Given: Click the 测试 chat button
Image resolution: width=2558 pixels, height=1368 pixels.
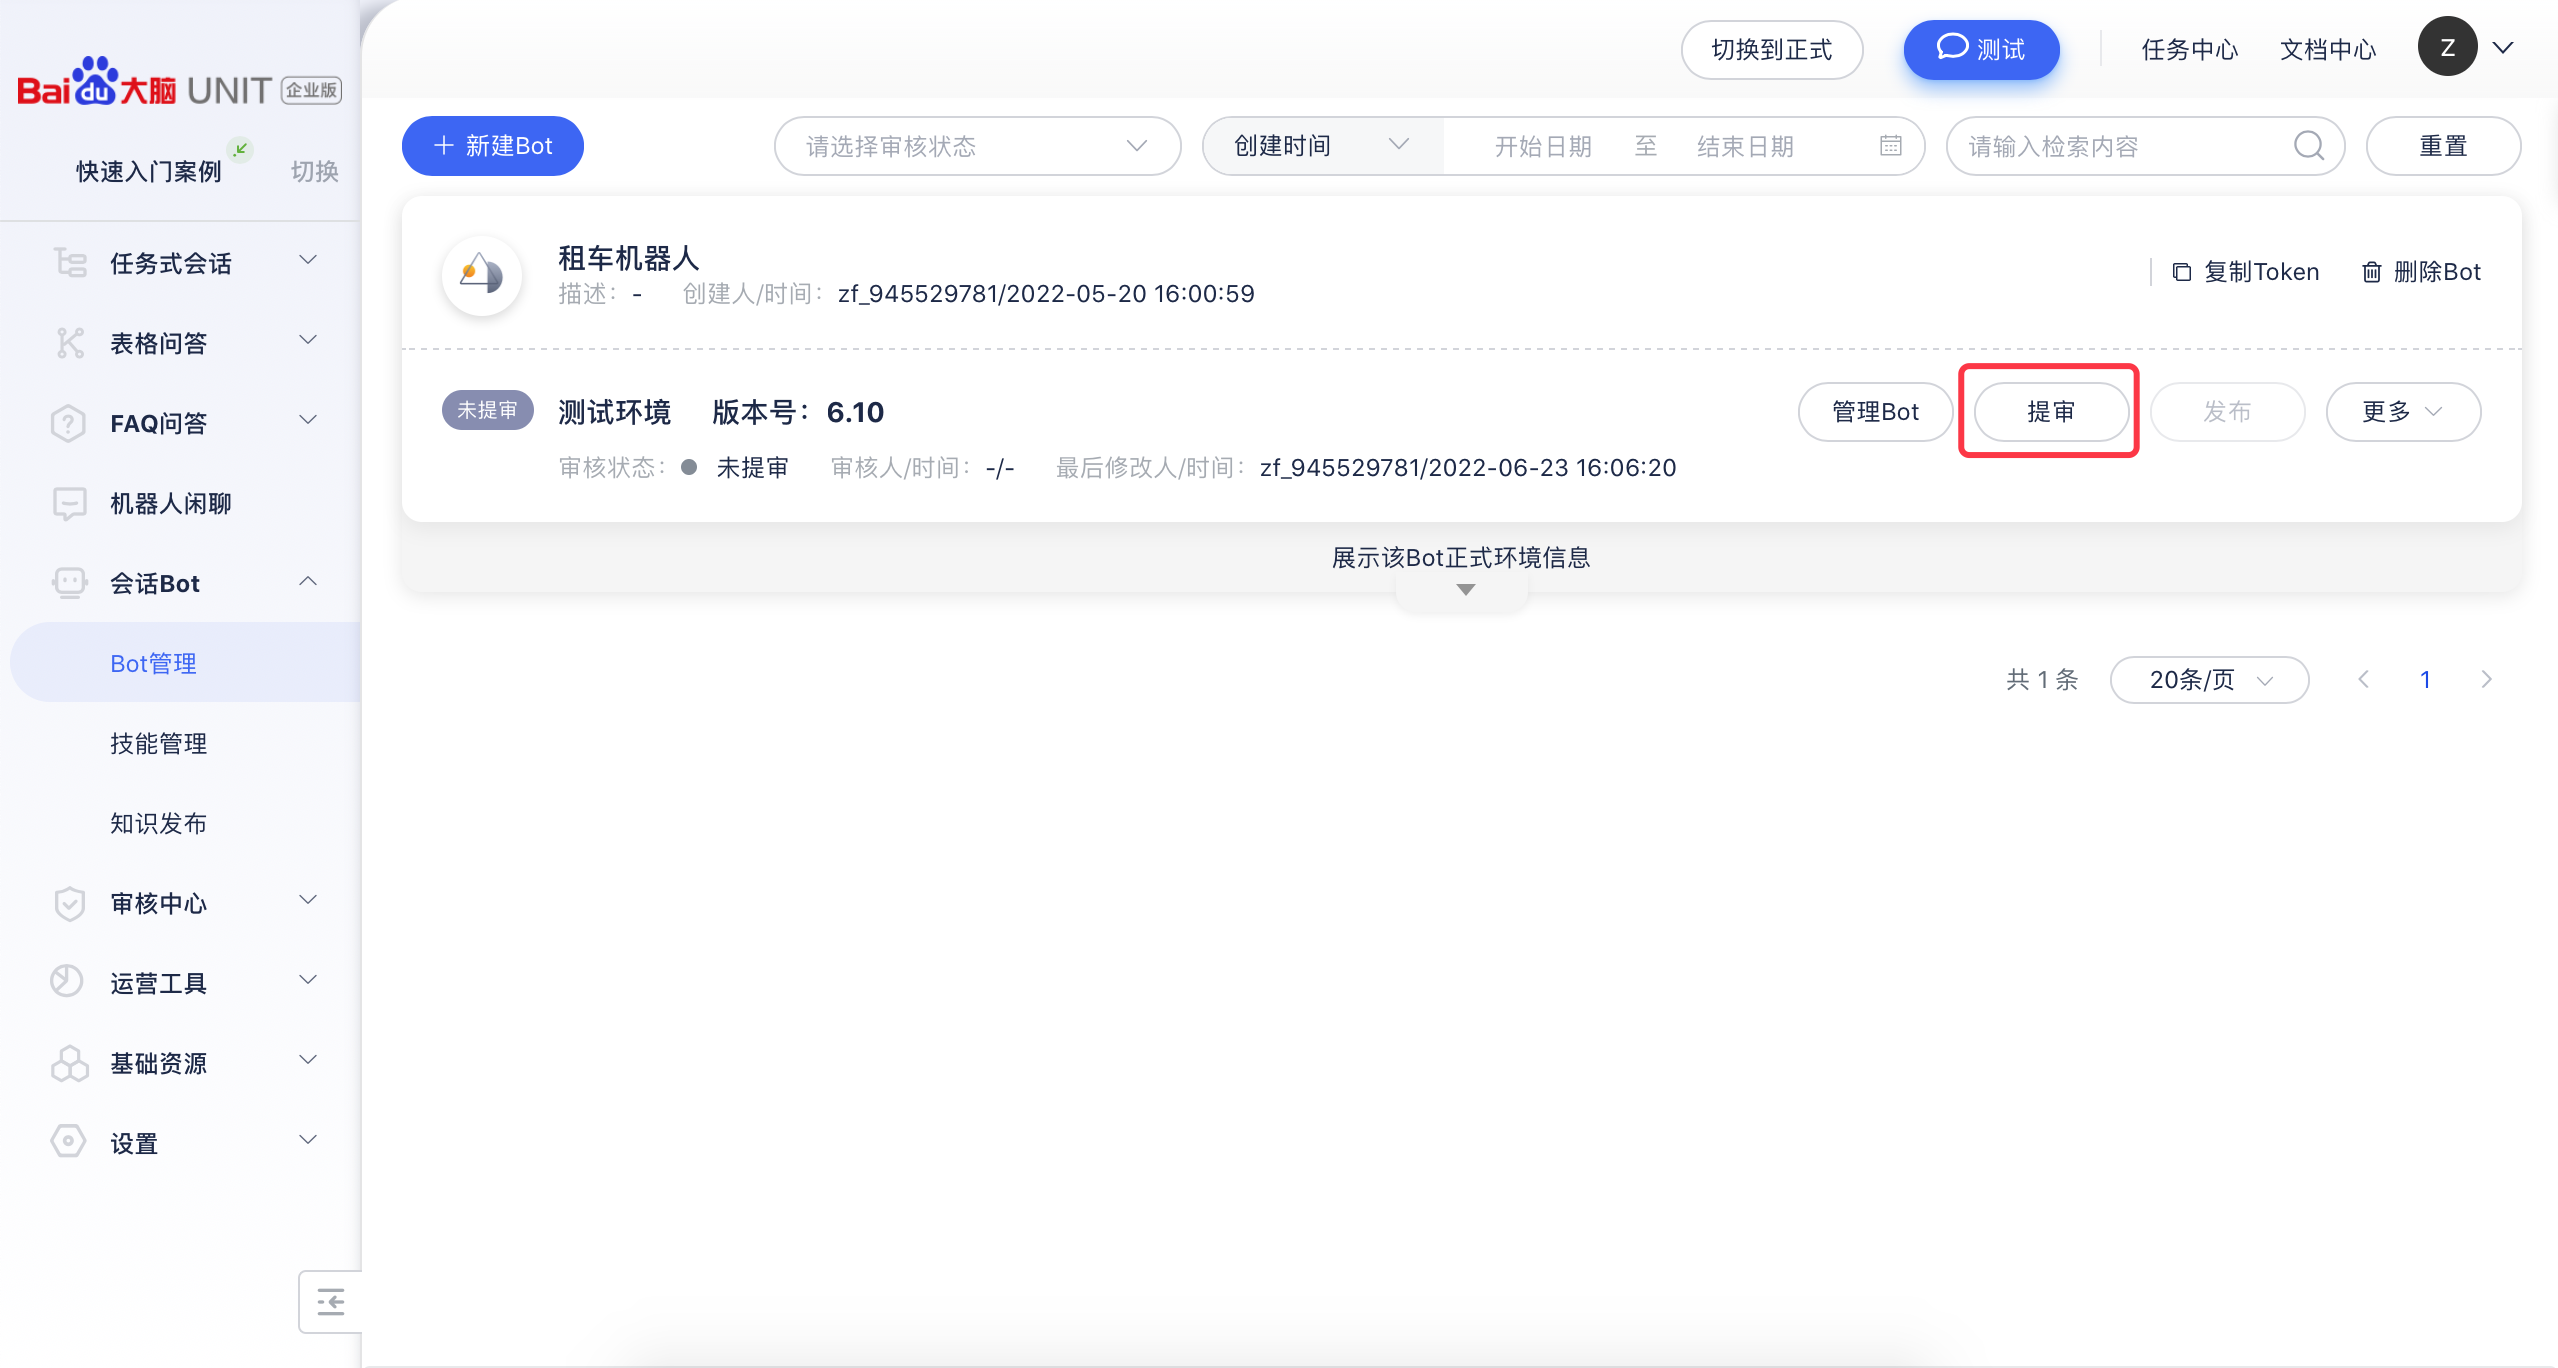Looking at the screenshot, I should click(1981, 50).
